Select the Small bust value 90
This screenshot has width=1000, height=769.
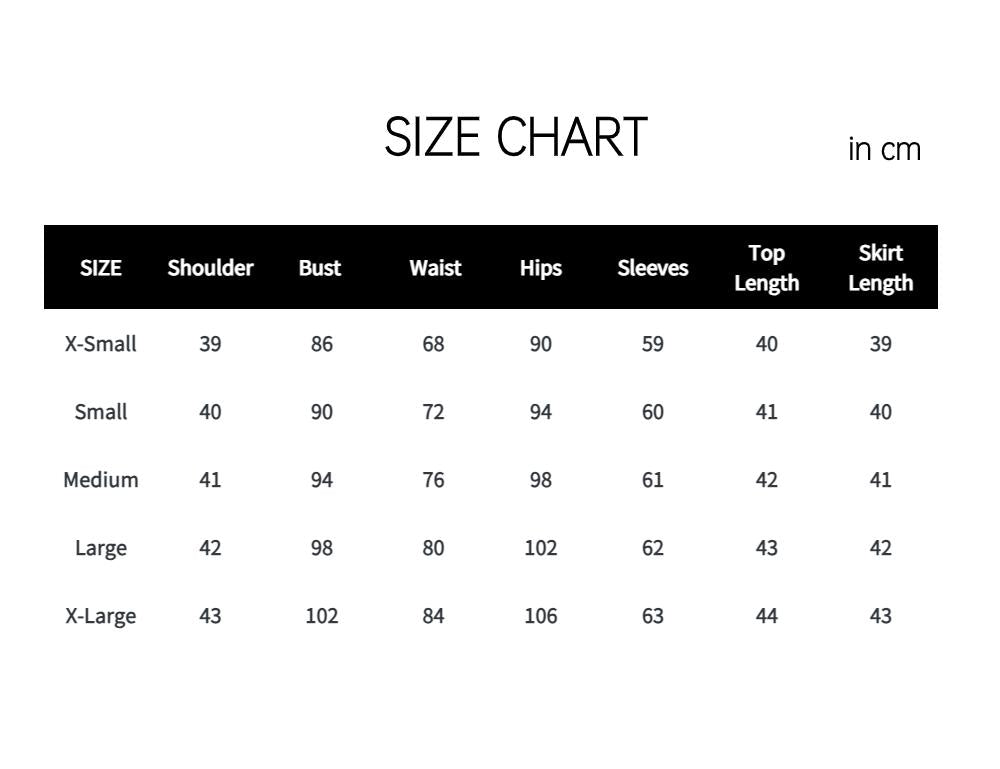(322, 412)
